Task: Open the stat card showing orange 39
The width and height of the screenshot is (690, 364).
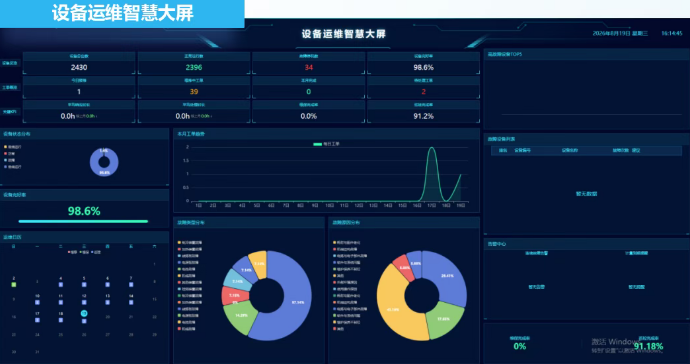Action: tap(194, 88)
